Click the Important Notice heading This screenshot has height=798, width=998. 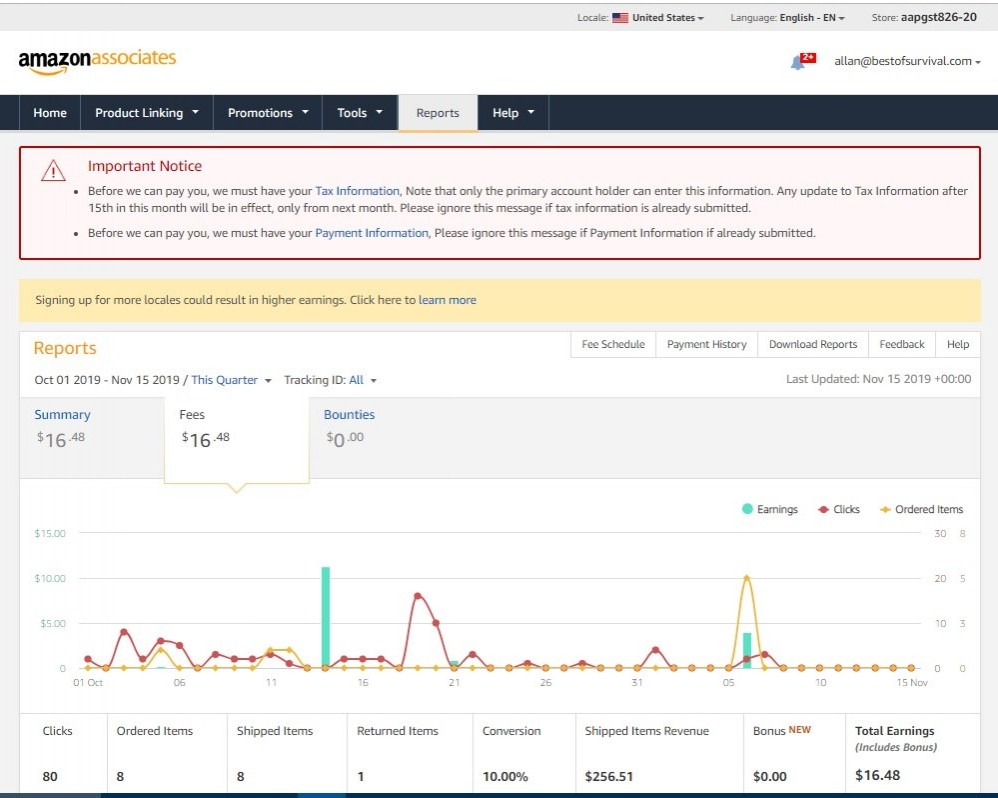point(144,166)
